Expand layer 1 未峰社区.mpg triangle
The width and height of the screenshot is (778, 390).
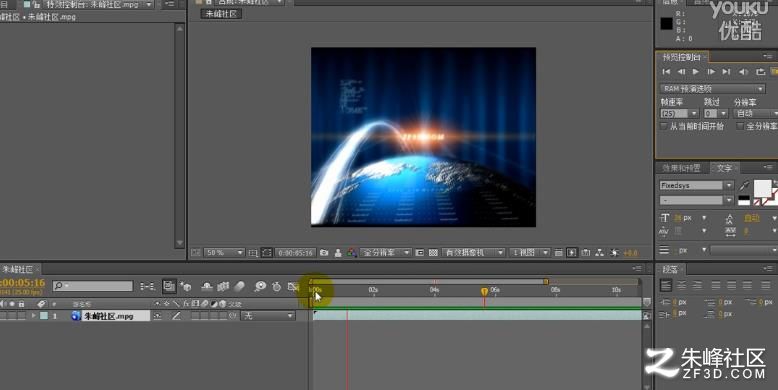(34, 316)
